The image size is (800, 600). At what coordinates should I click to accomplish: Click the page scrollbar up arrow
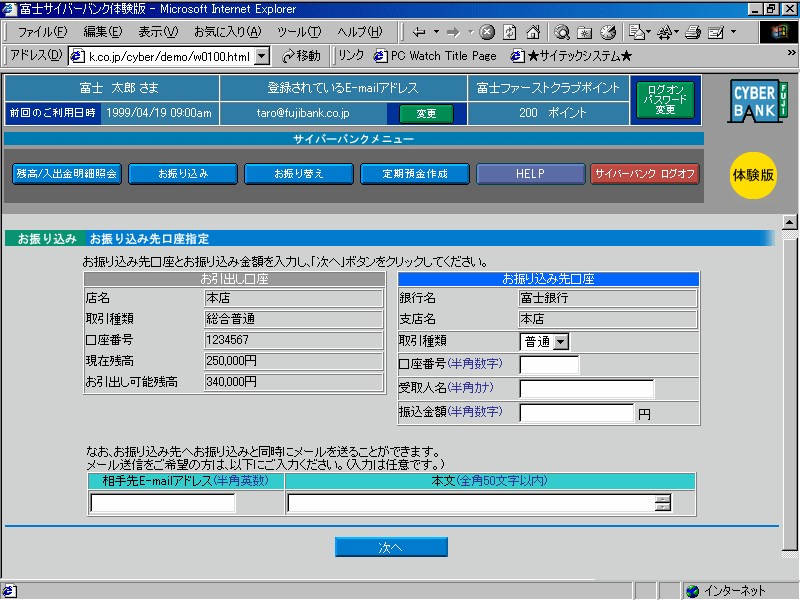coord(789,222)
